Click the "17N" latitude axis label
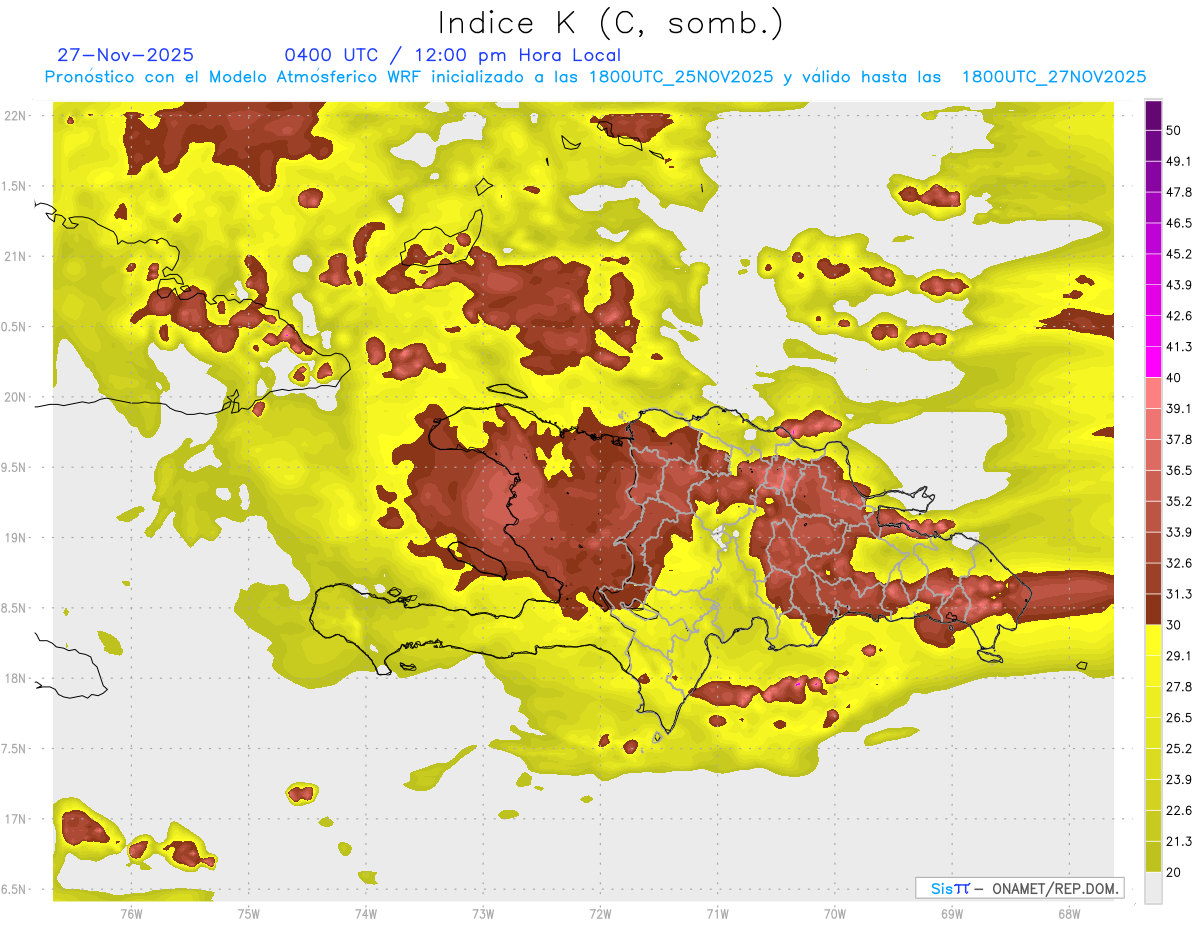The height and width of the screenshot is (927, 1200). click(15, 819)
